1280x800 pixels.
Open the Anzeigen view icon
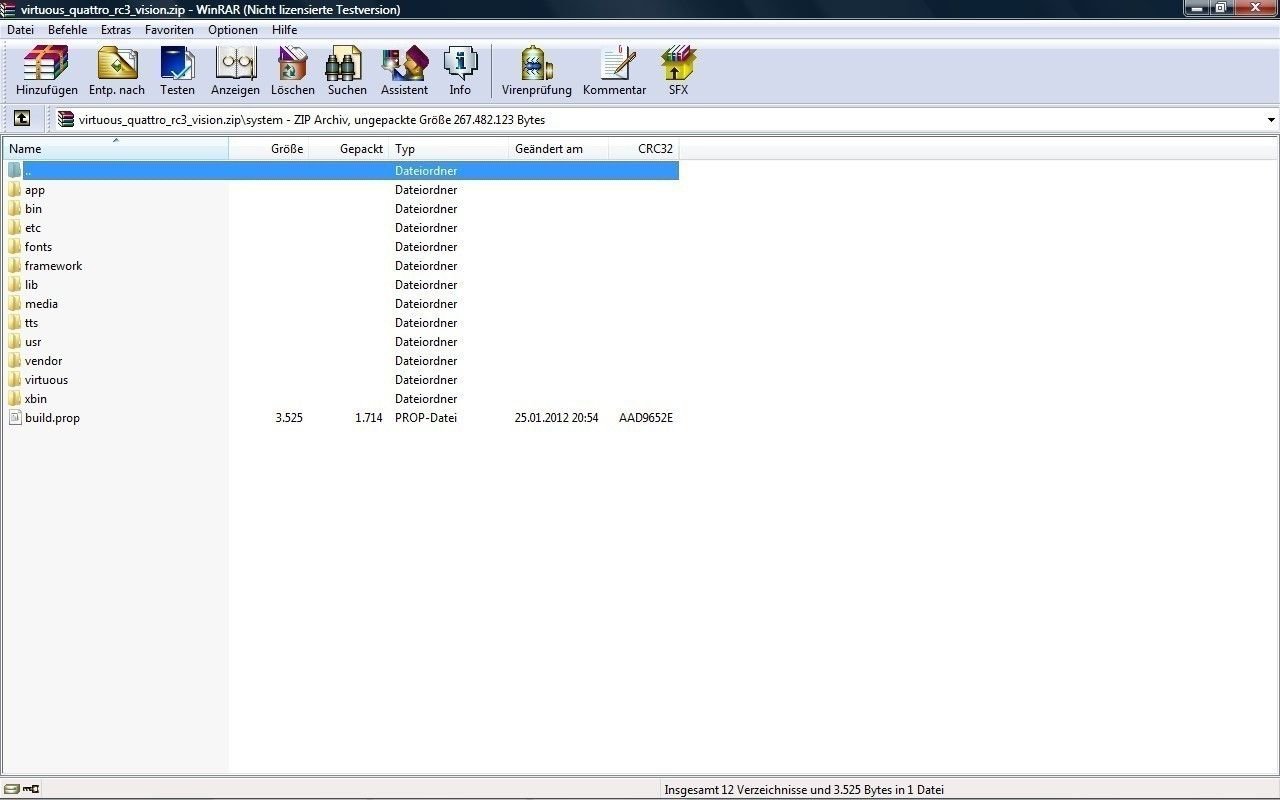(x=235, y=63)
